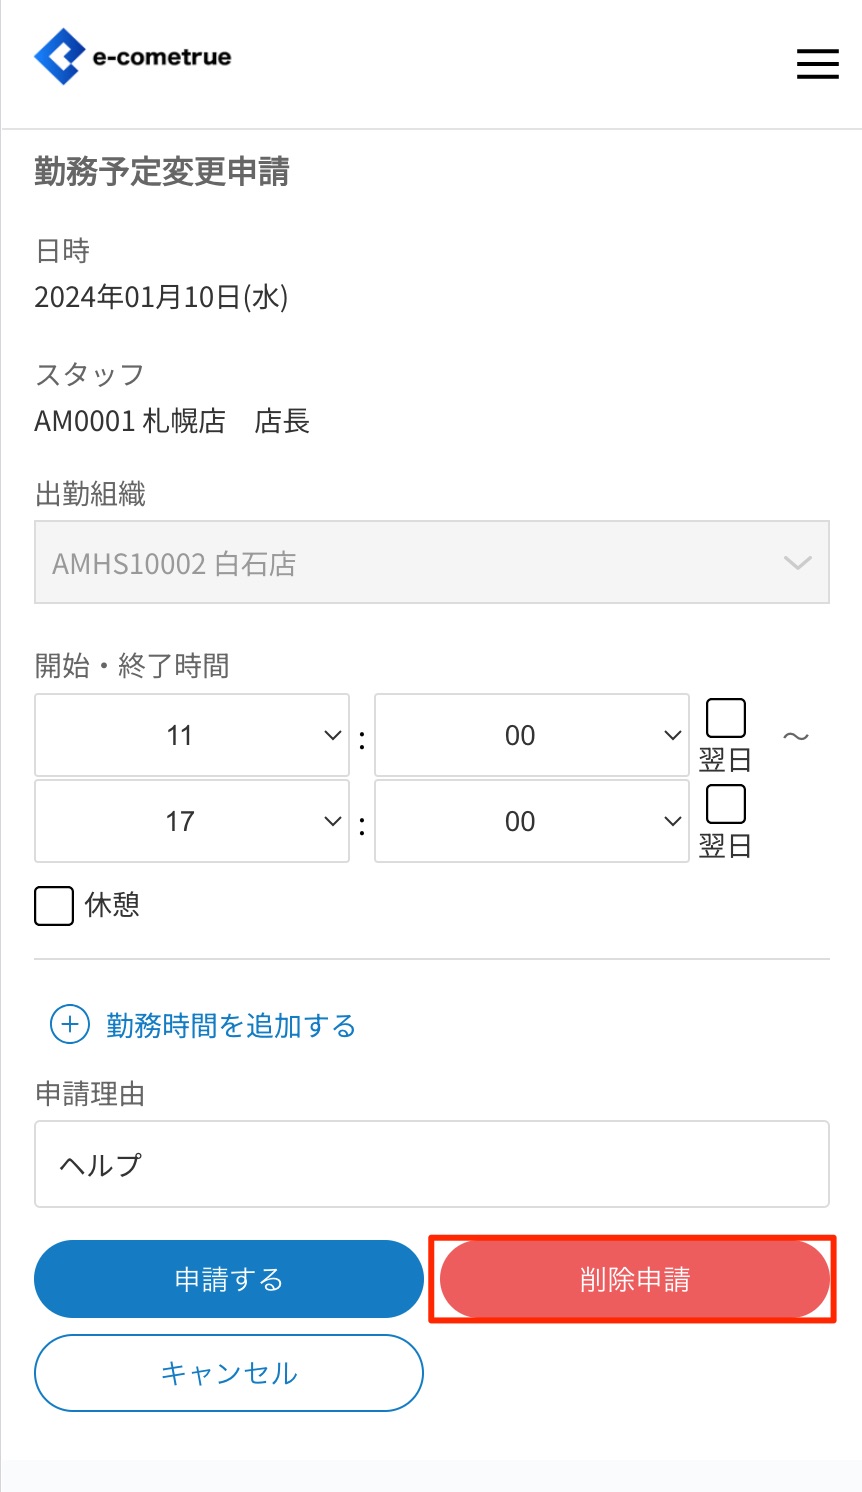
Task: Open the hamburger menu
Action: point(817,64)
